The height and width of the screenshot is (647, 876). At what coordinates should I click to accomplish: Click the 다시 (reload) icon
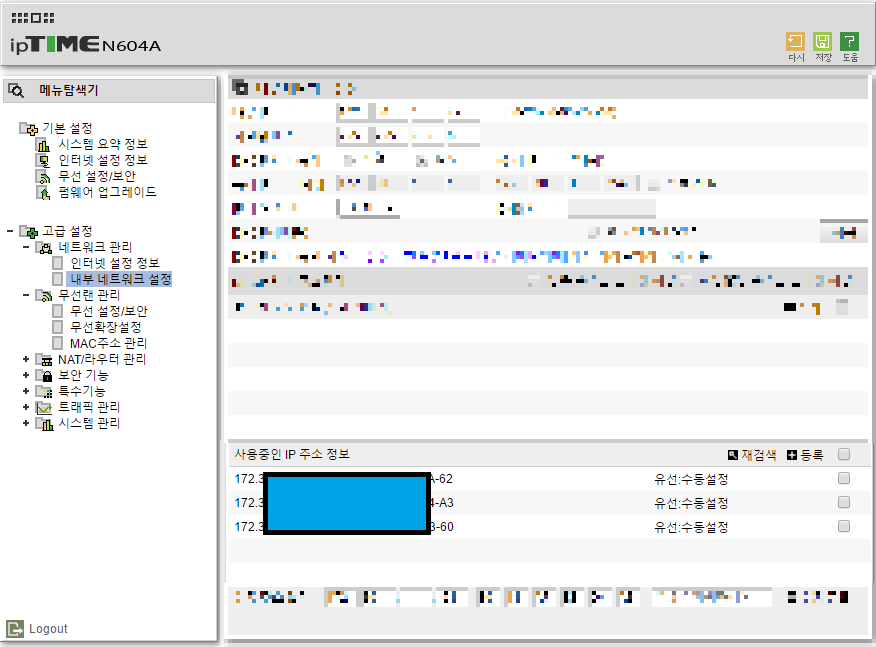click(x=795, y=42)
